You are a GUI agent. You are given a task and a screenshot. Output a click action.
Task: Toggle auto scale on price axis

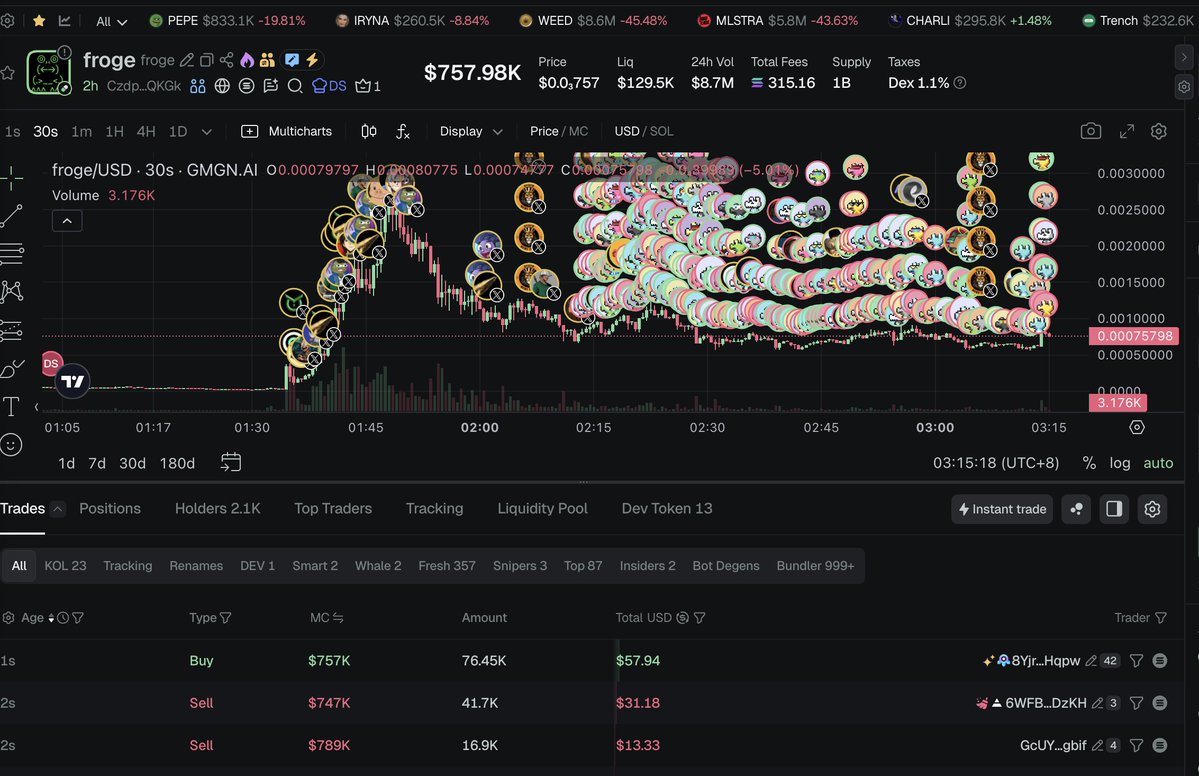(x=1158, y=463)
